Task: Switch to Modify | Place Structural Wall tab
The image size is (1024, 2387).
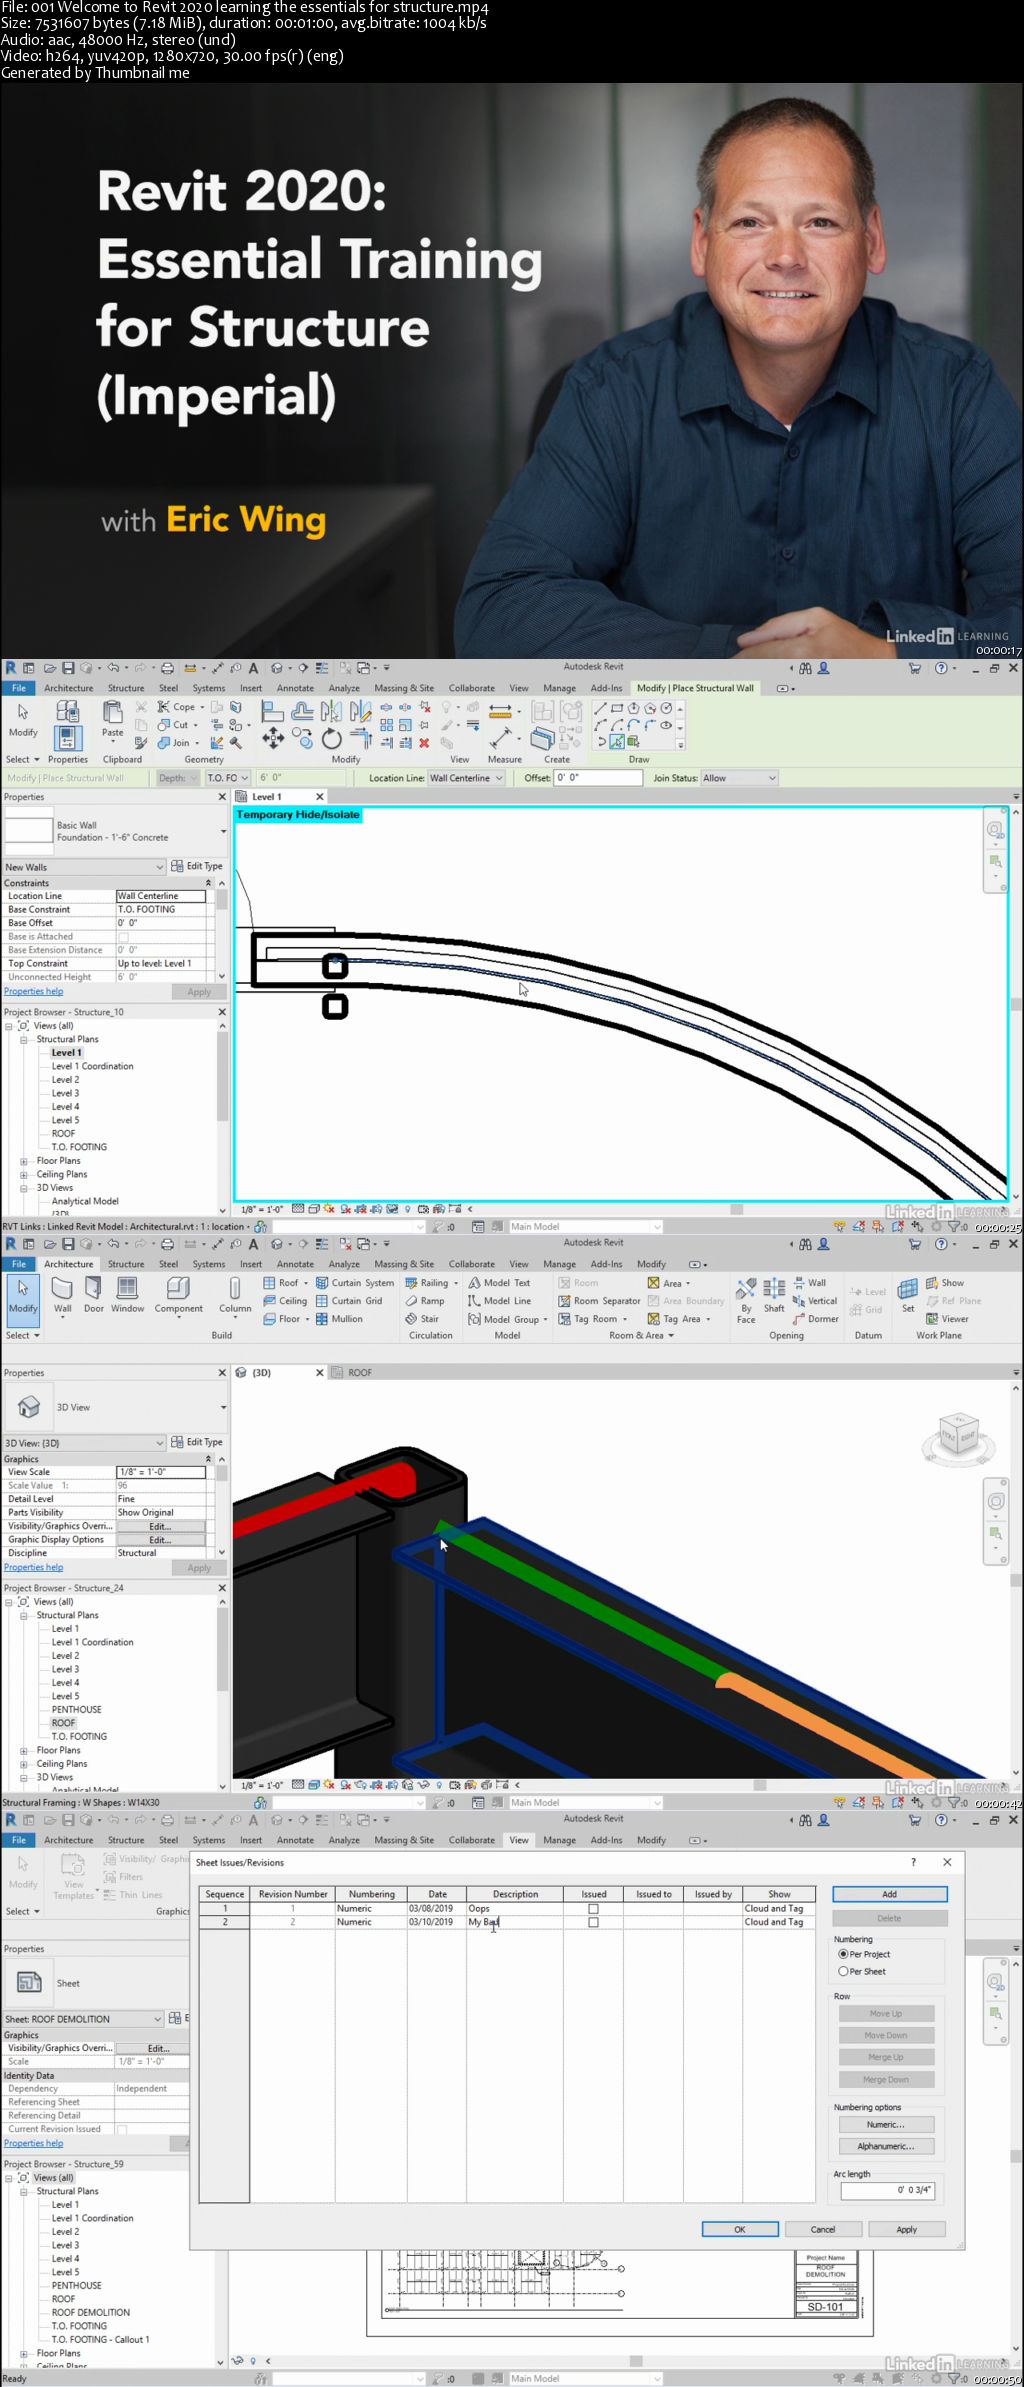Action: pos(696,688)
